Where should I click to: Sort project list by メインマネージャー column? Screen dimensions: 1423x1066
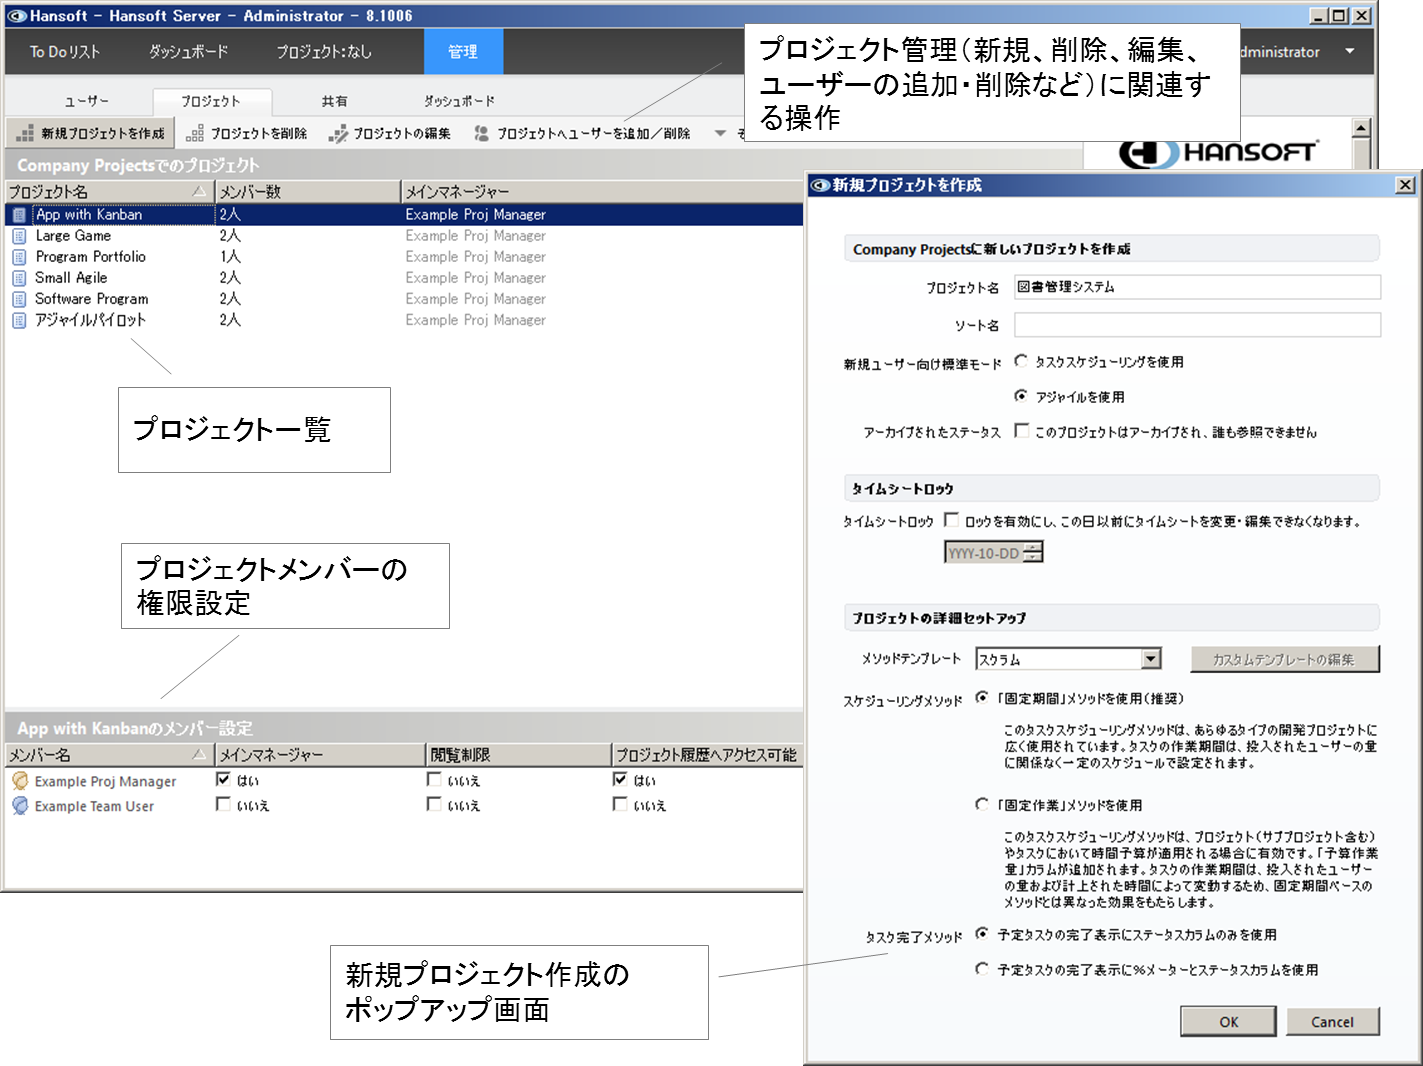pyautogui.click(x=602, y=191)
